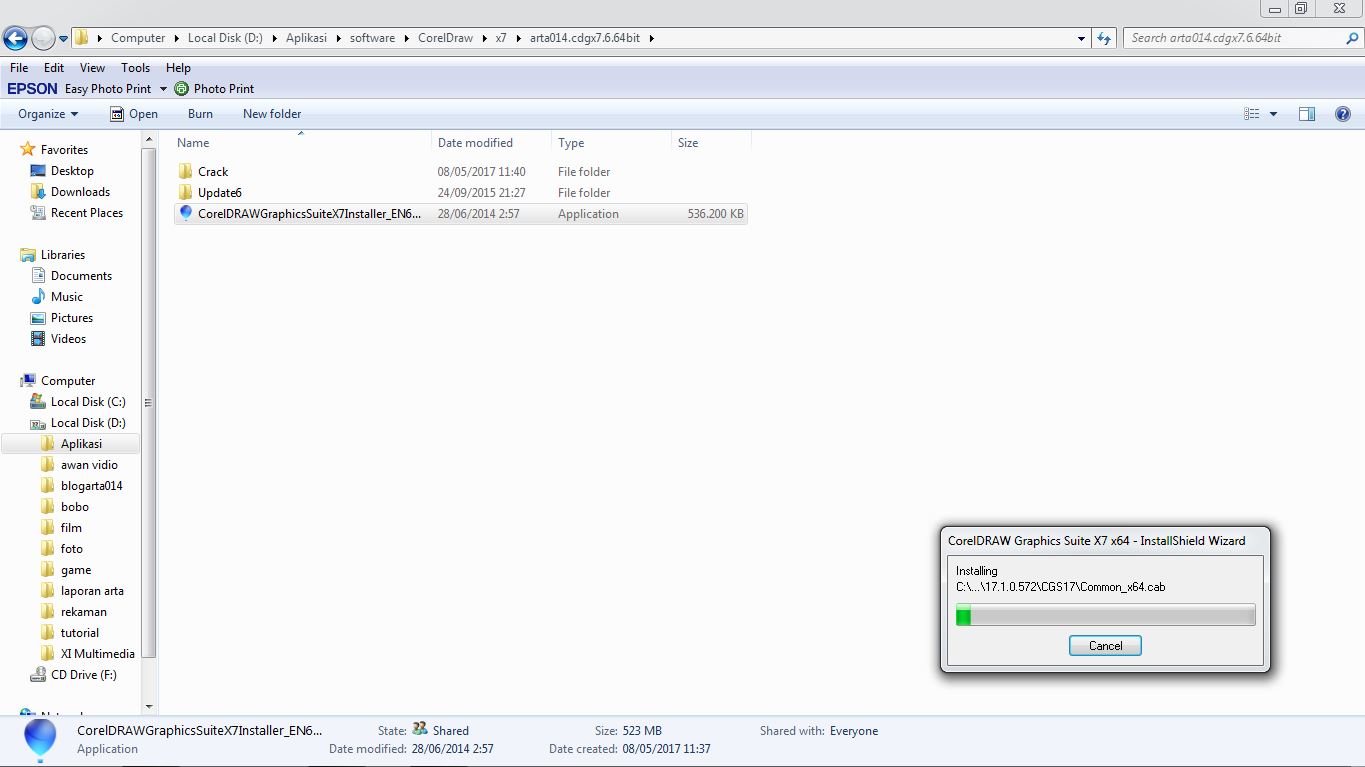Open the Edit menu
Viewport: 1365px width, 767px height.
[54, 68]
